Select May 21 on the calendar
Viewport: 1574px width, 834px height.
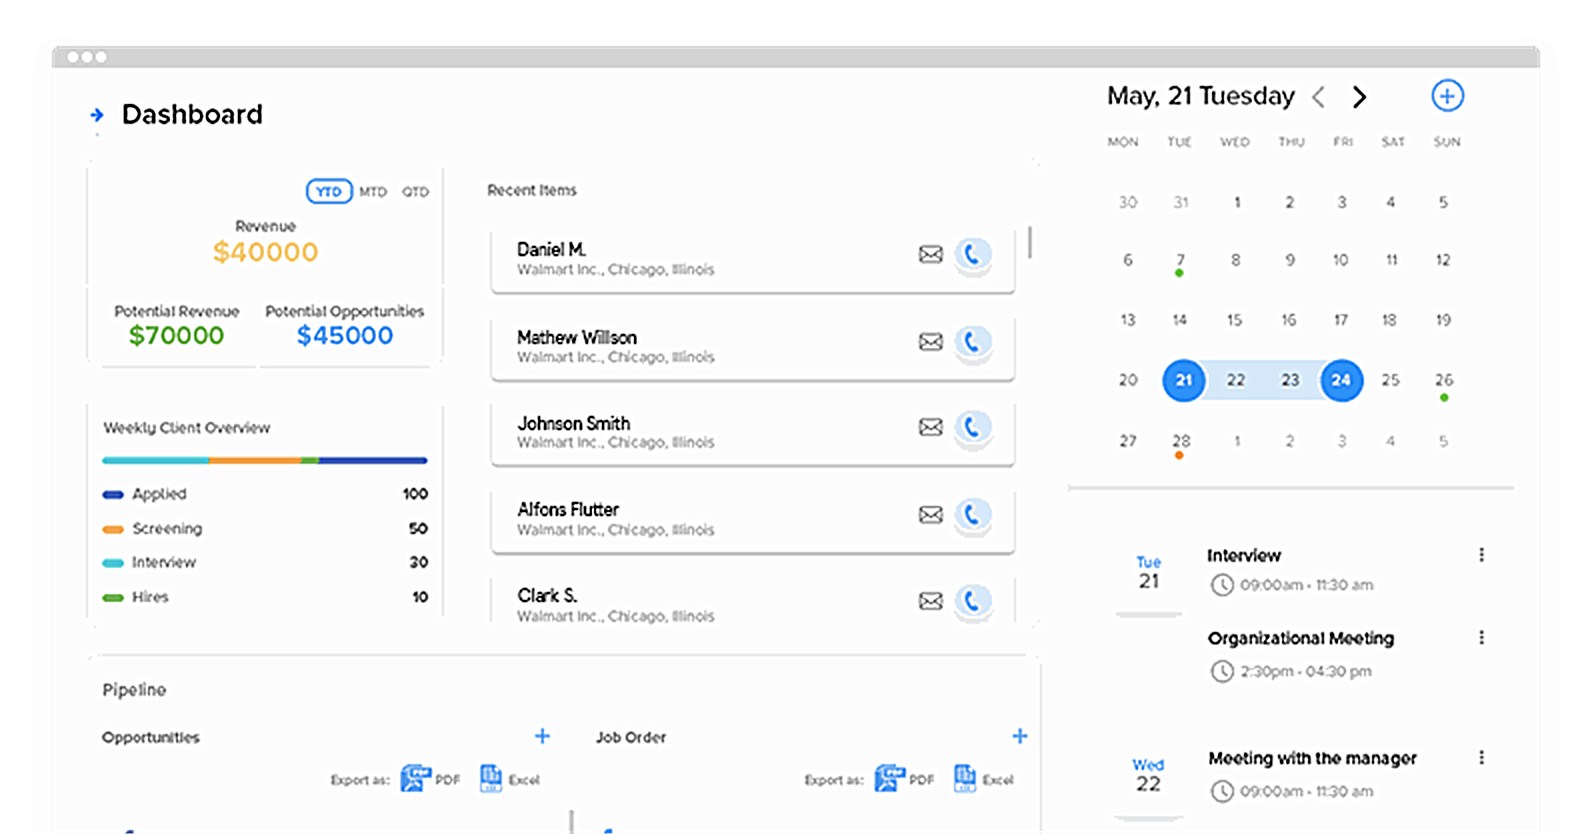click(1183, 380)
